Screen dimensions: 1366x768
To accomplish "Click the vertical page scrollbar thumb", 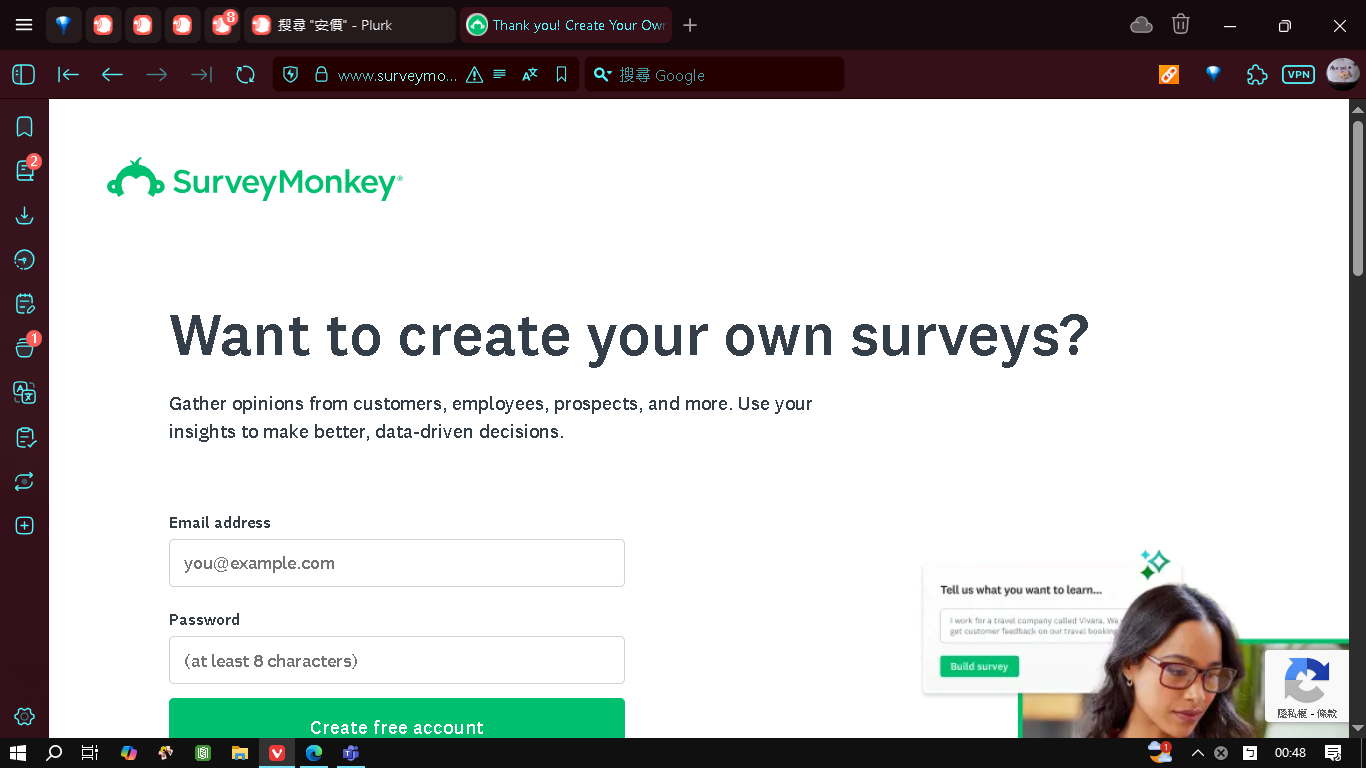I will (x=1357, y=198).
